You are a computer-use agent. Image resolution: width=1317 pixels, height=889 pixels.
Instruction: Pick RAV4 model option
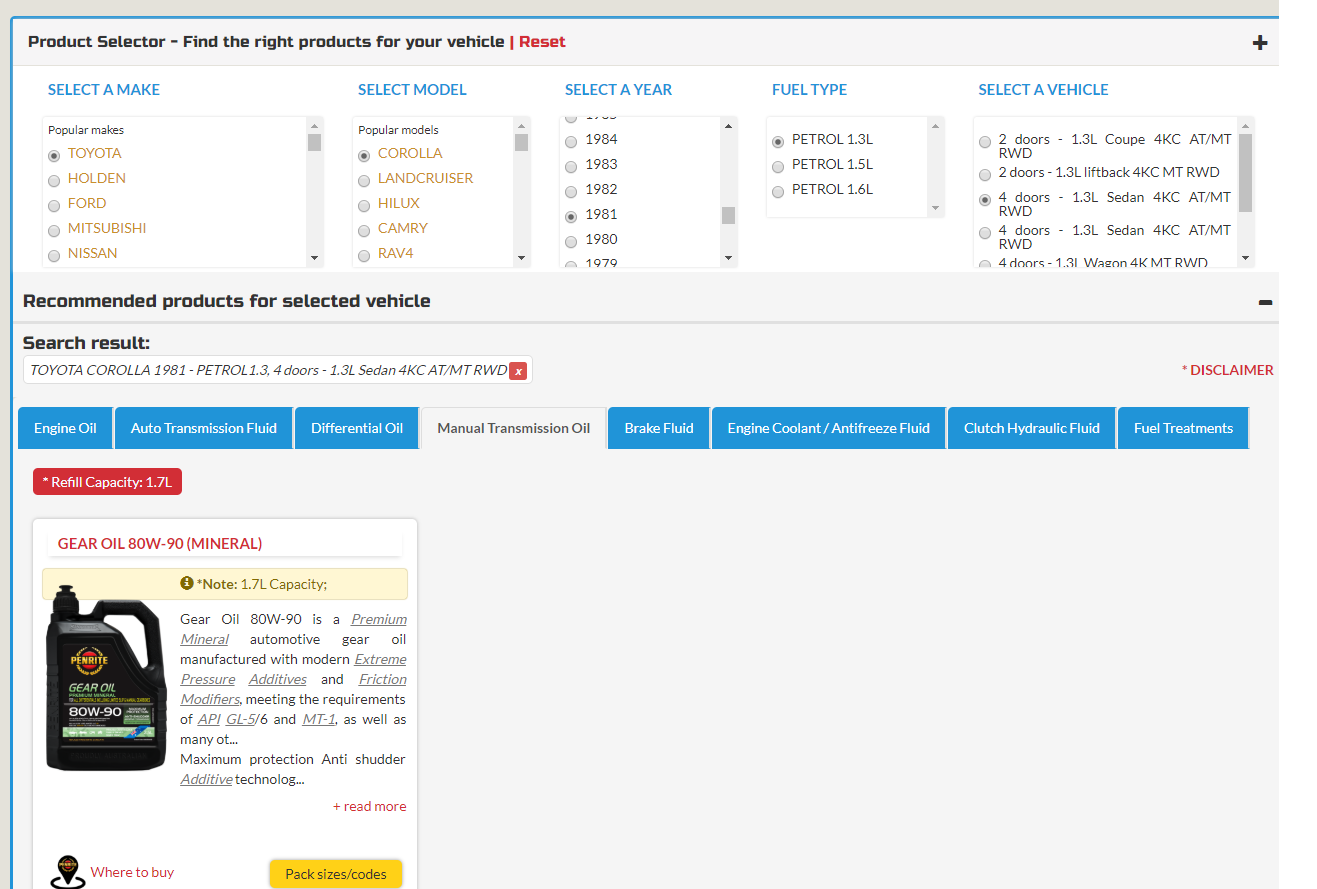tap(364, 256)
